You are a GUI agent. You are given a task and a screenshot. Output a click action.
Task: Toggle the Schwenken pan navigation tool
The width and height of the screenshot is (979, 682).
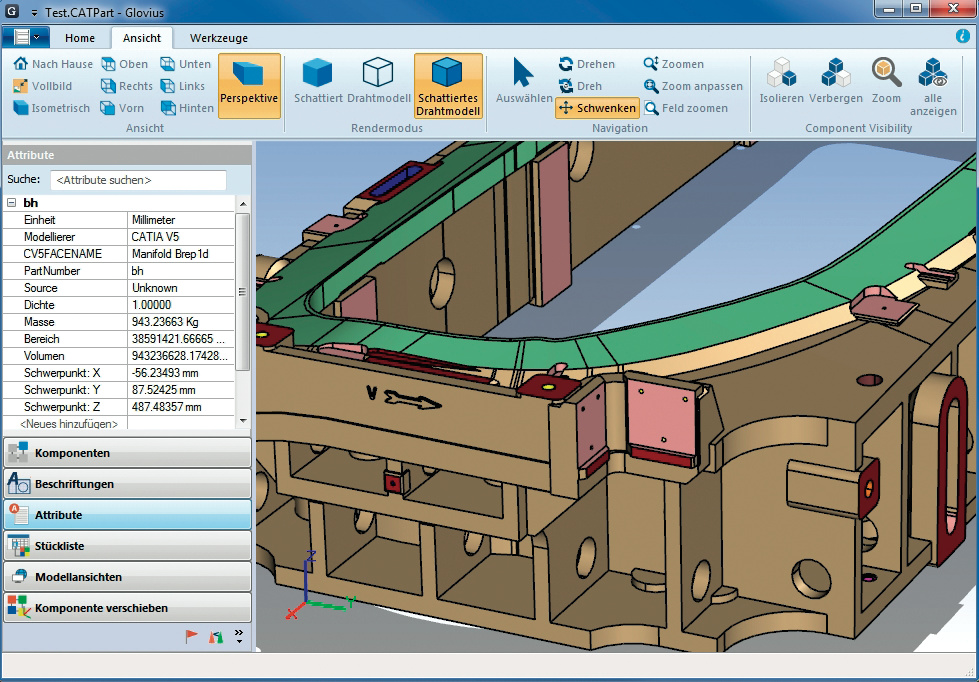point(597,108)
